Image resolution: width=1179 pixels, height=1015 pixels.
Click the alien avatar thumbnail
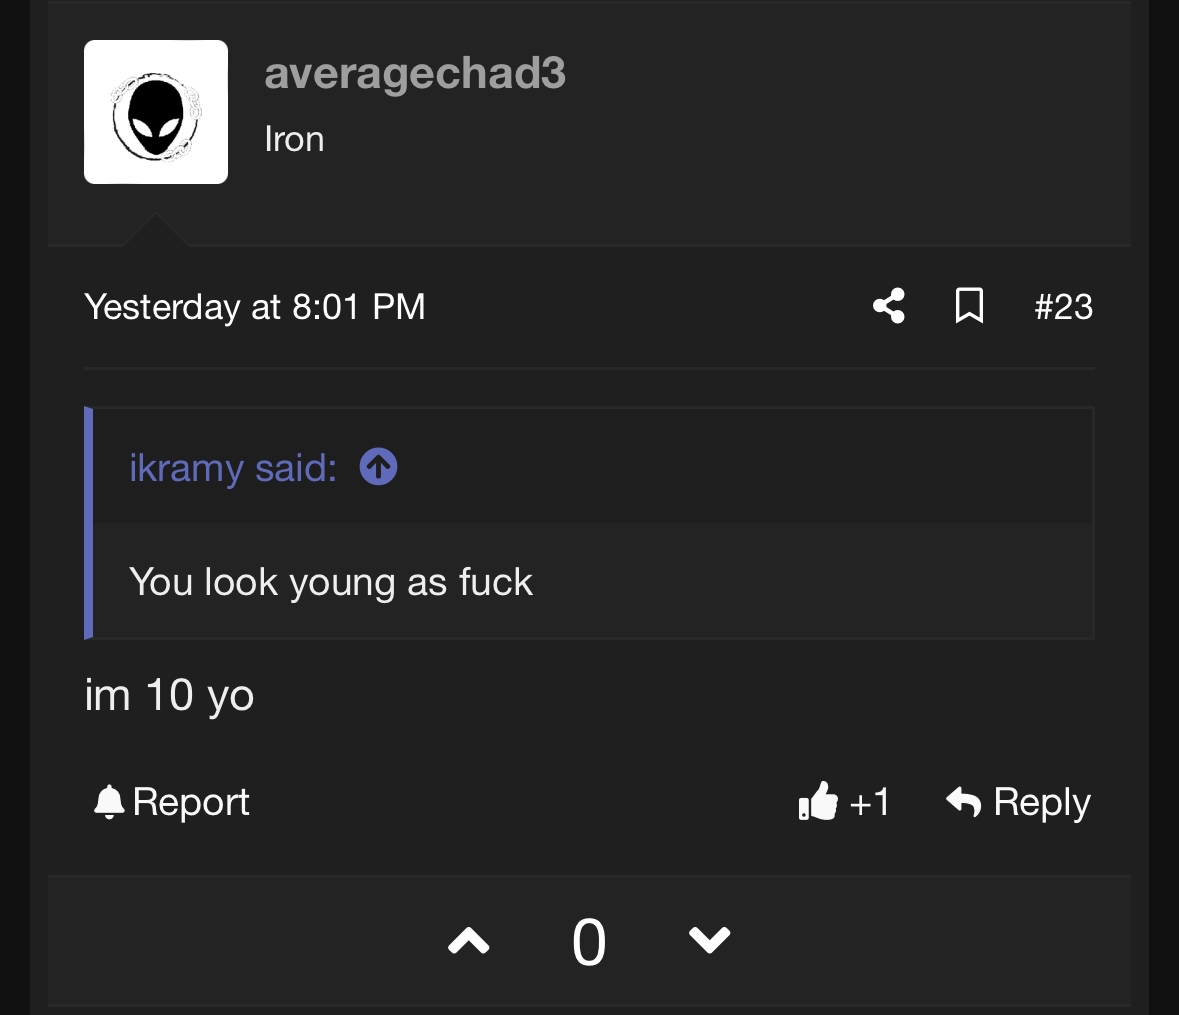156,112
